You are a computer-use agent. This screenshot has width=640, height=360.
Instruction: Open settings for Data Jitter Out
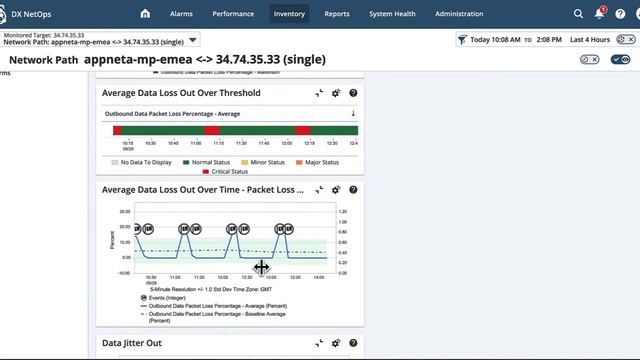[x=336, y=343]
